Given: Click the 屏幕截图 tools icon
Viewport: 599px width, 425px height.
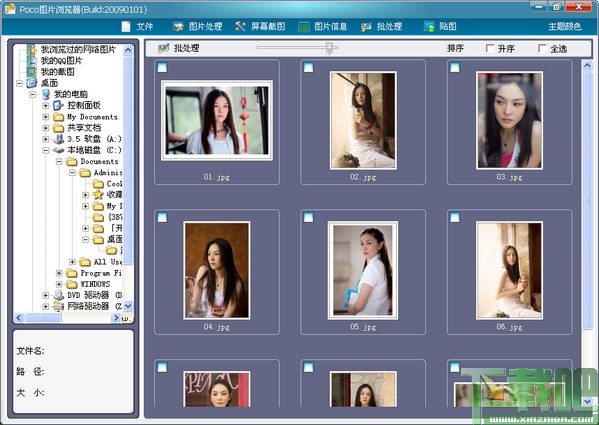Looking at the screenshot, I should coord(240,26).
